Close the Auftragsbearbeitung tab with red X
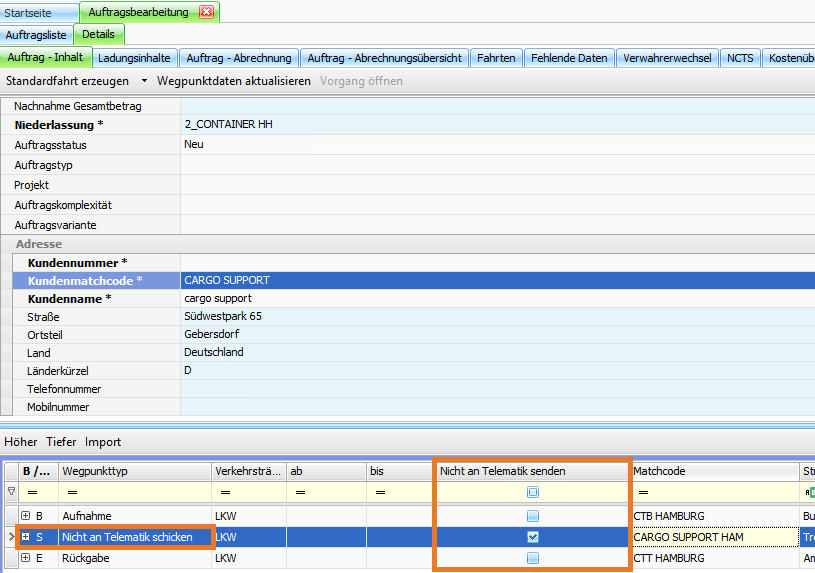 206,12
